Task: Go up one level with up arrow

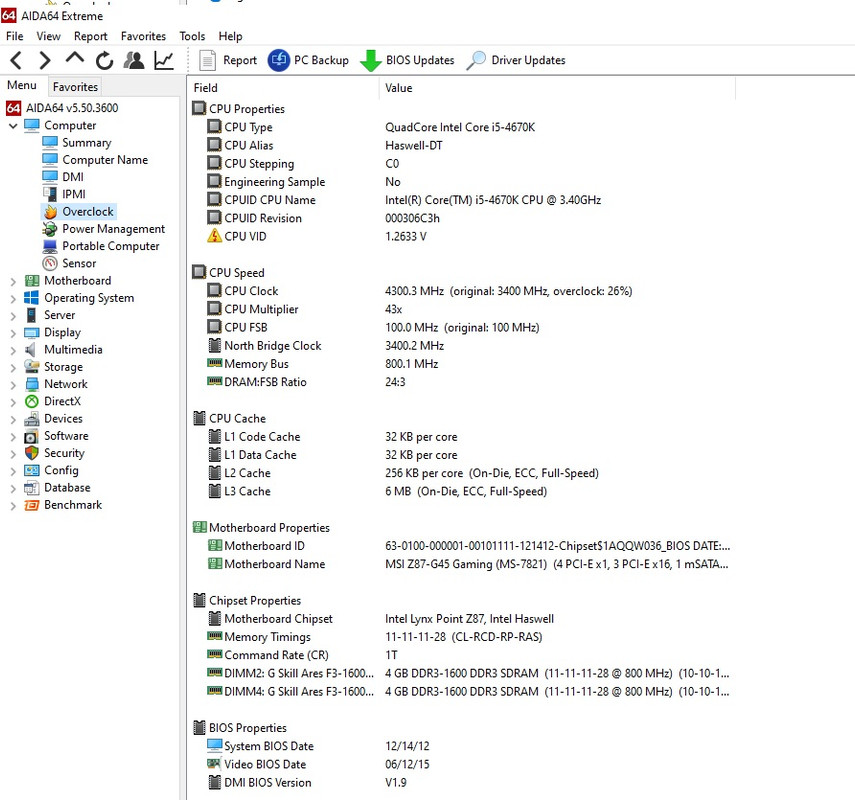Action: [x=75, y=58]
